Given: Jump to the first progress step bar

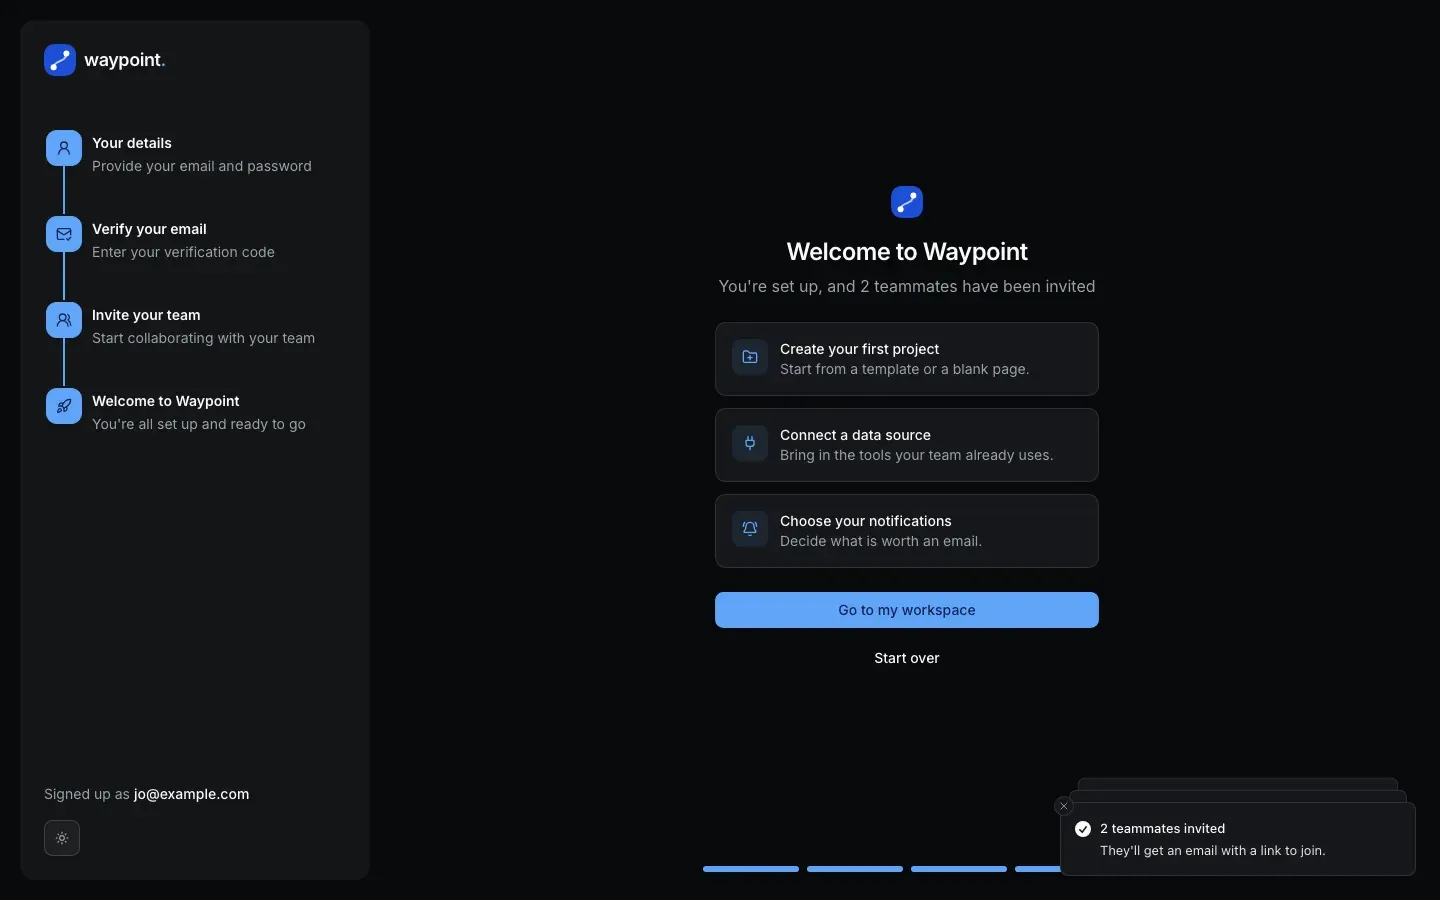Looking at the screenshot, I should point(751,869).
